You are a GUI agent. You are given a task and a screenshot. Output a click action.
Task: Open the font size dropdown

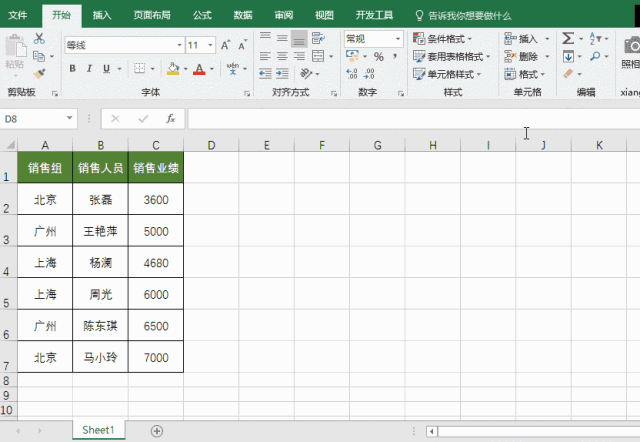click(x=210, y=45)
